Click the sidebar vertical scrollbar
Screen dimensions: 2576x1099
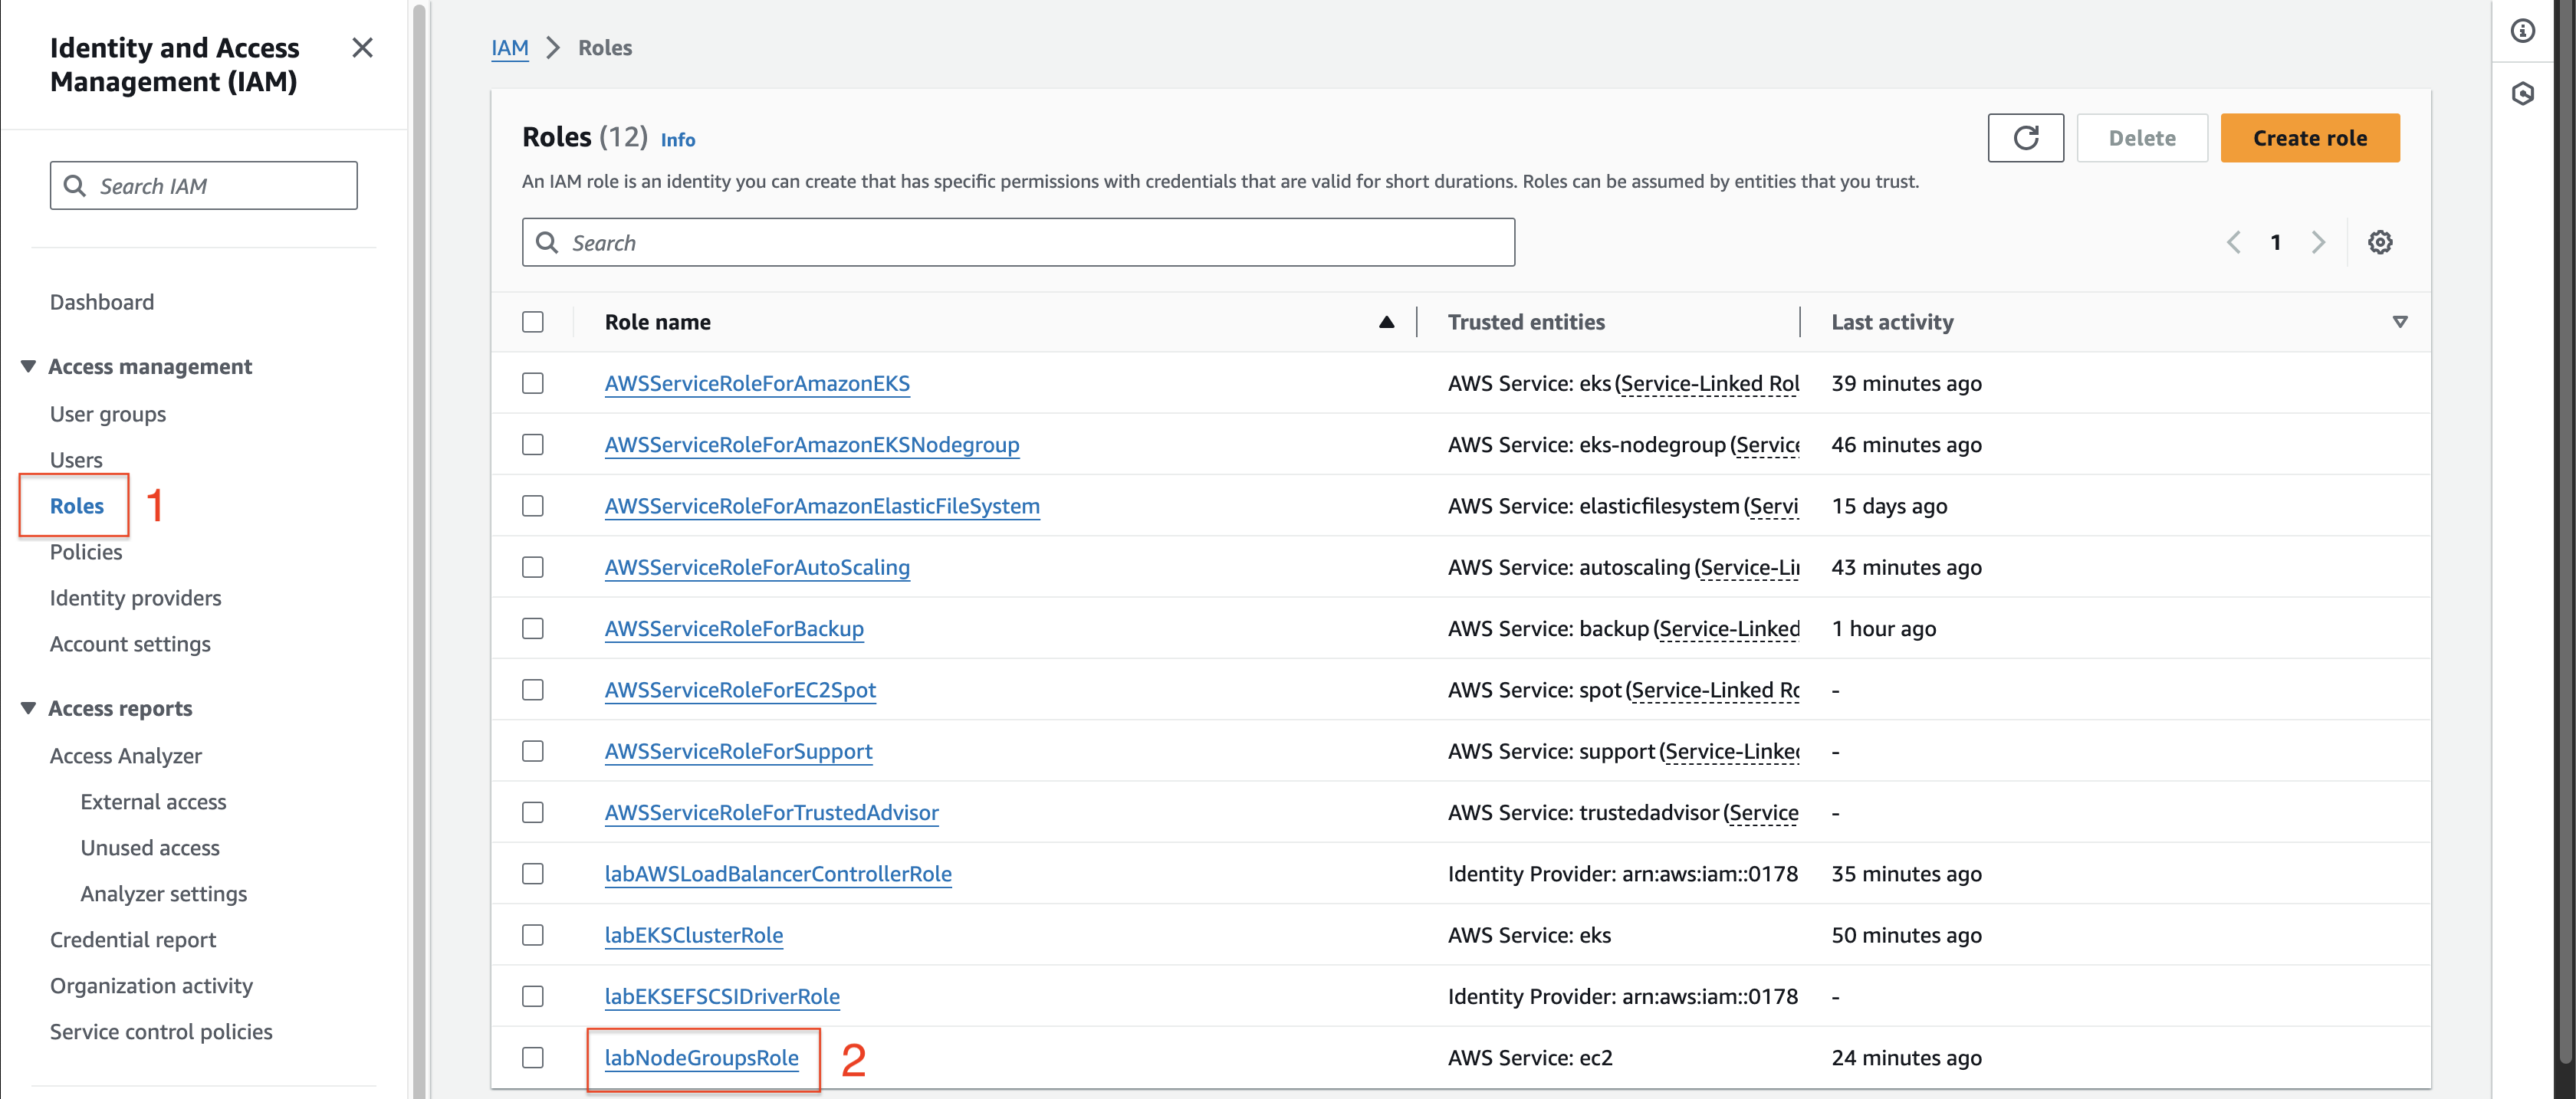coord(419,550)
